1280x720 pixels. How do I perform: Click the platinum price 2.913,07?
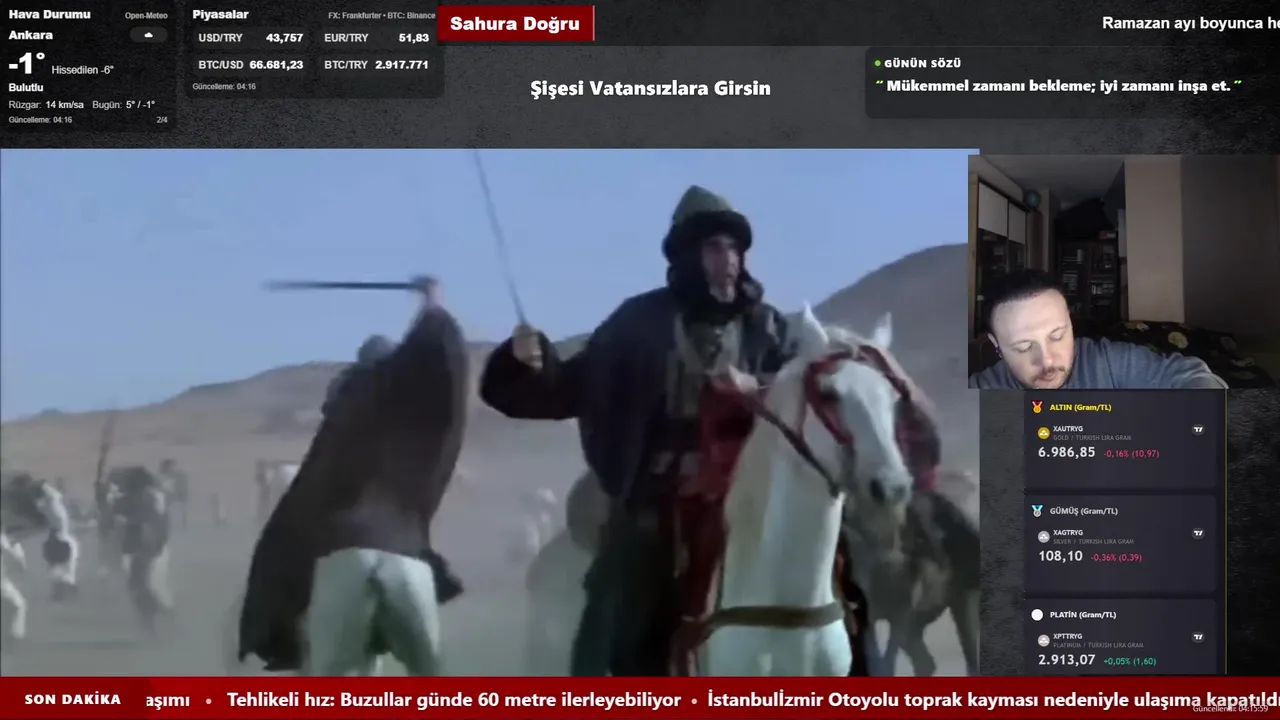click(1066, 660)
